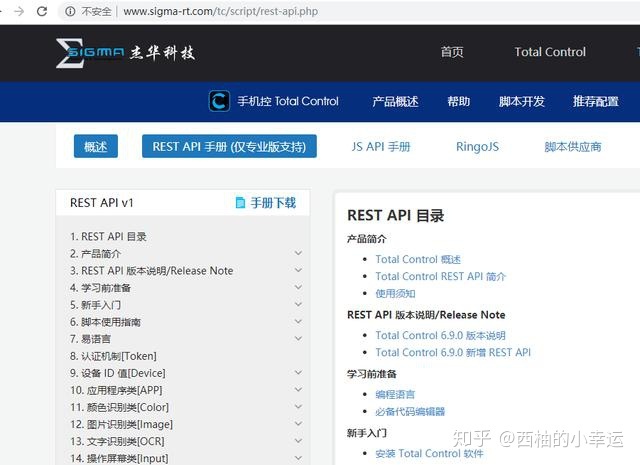Select 8. 认证机制[Token] in sidebar

pyautogui.click(x=113, y=356)
